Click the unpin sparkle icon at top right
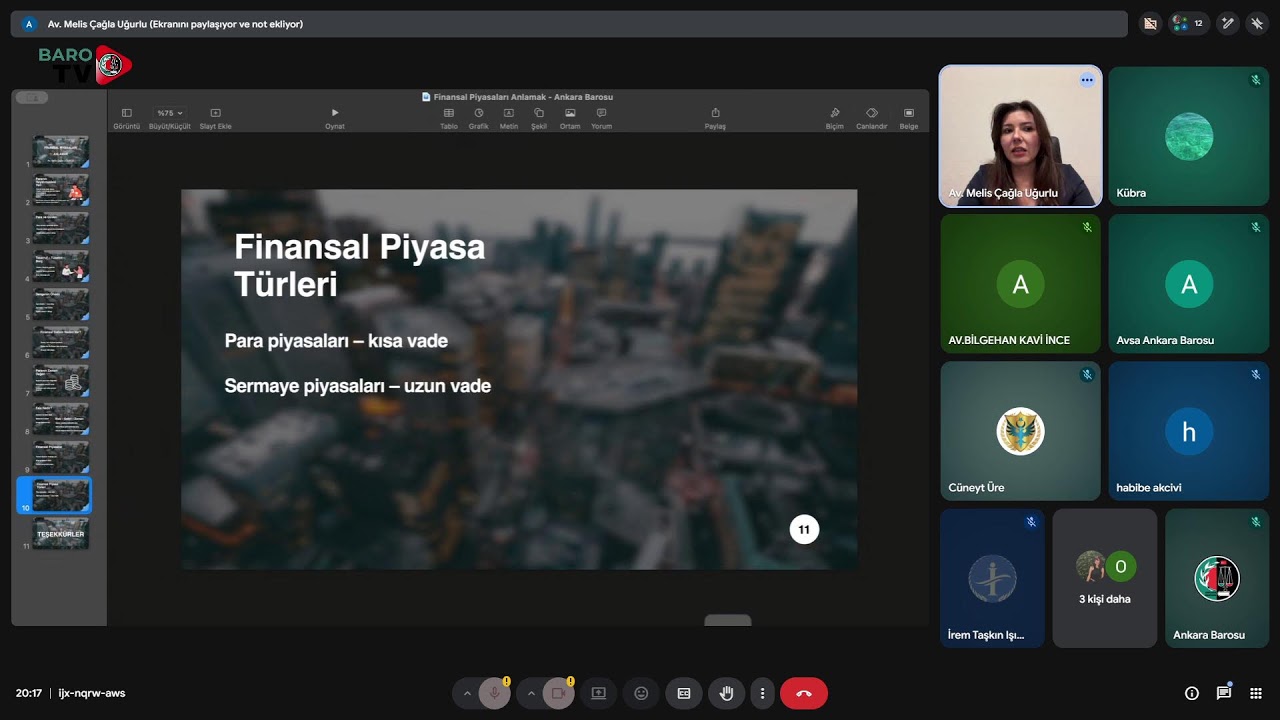The image size is (1280, 720). tap(1257, 23)
